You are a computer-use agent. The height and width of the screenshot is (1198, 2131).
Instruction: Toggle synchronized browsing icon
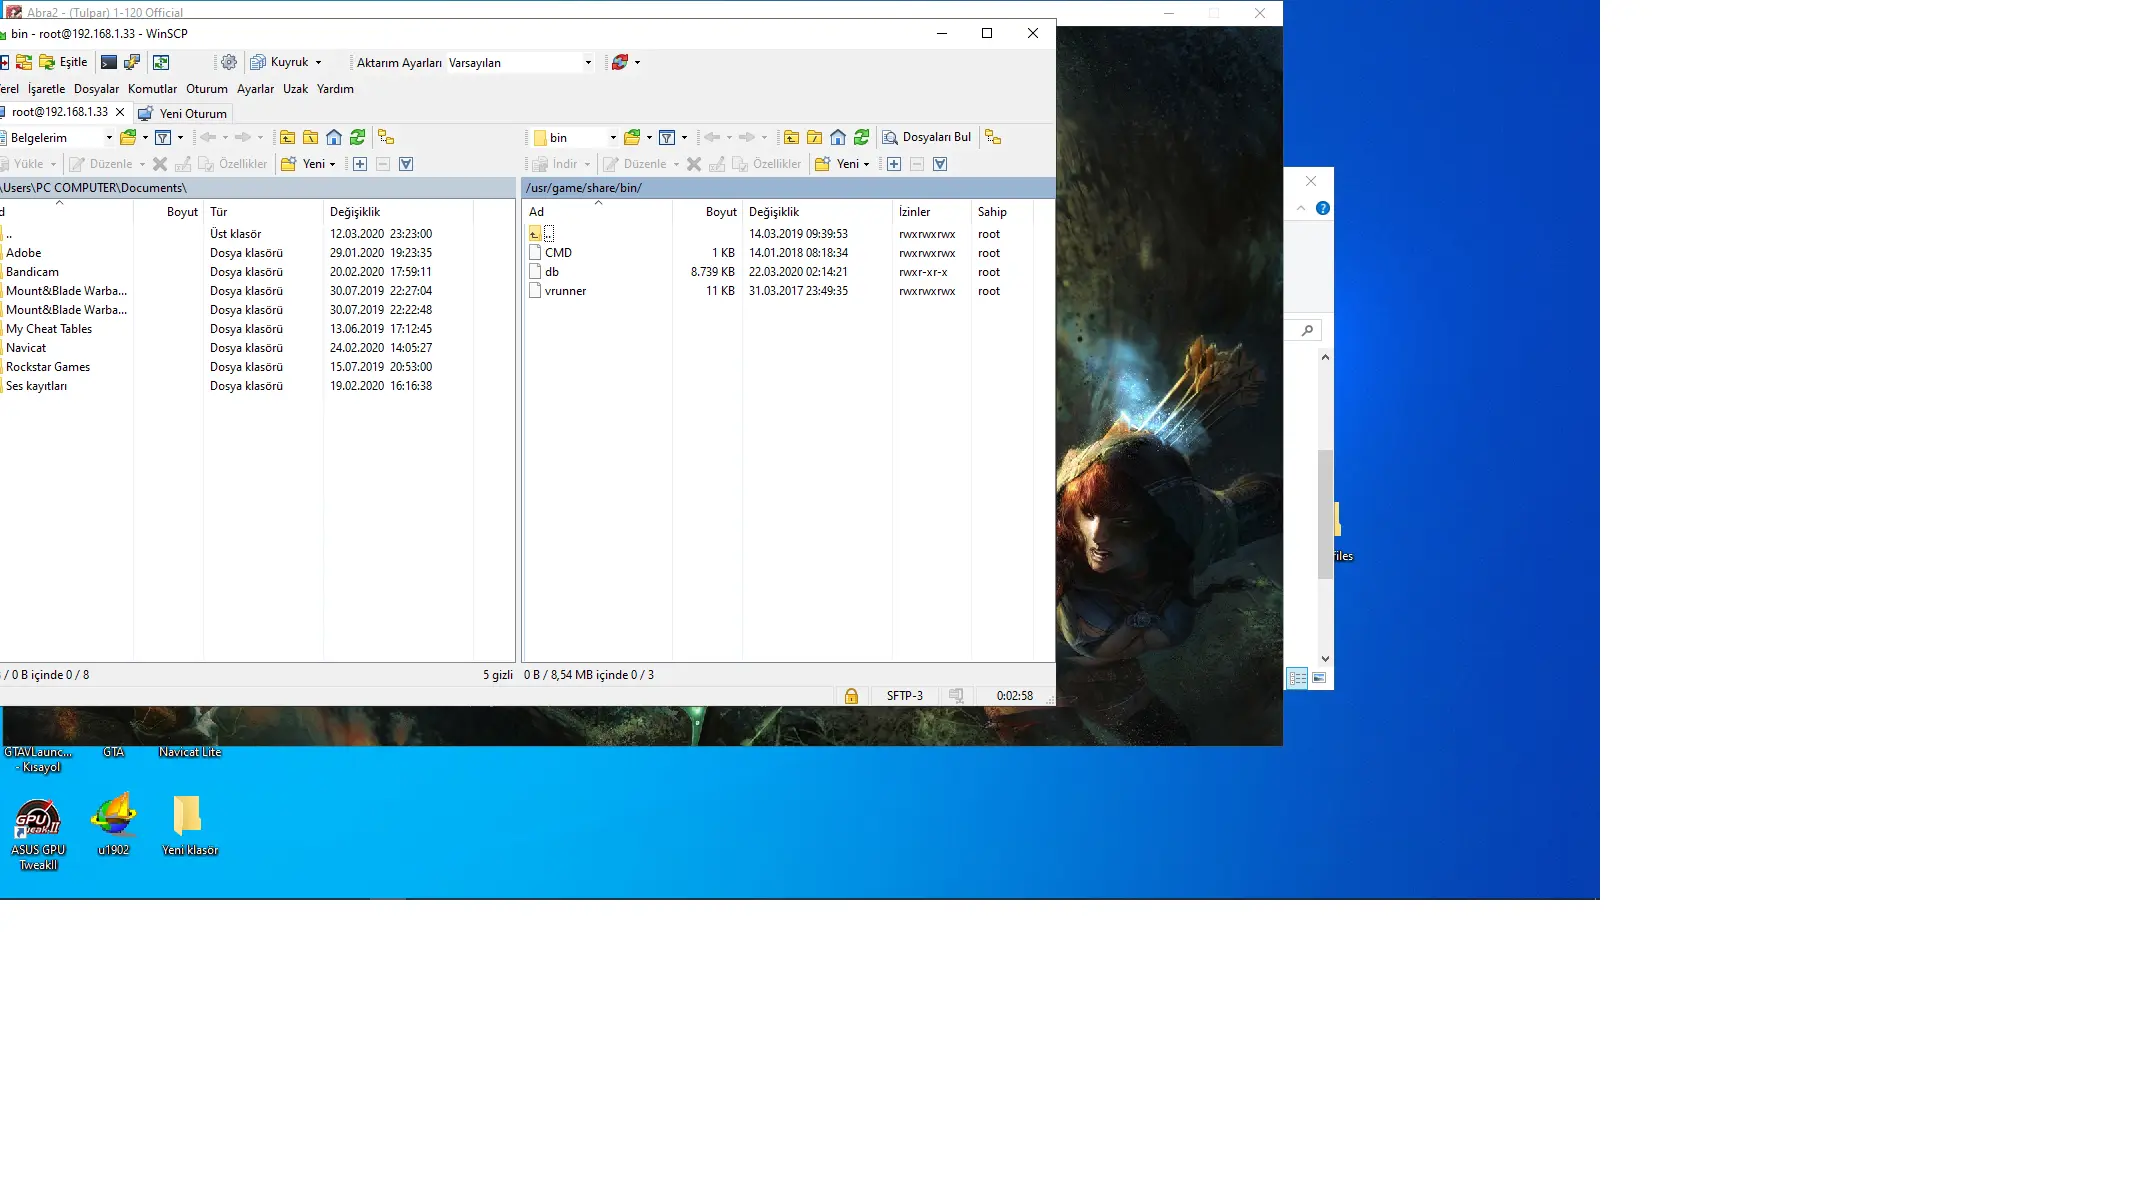click(161, 62)
